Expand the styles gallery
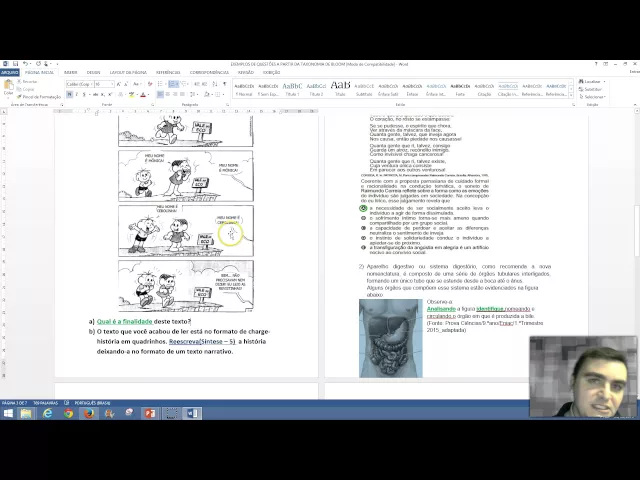Viewport: 640px width, 480px height. click(571, 96)
